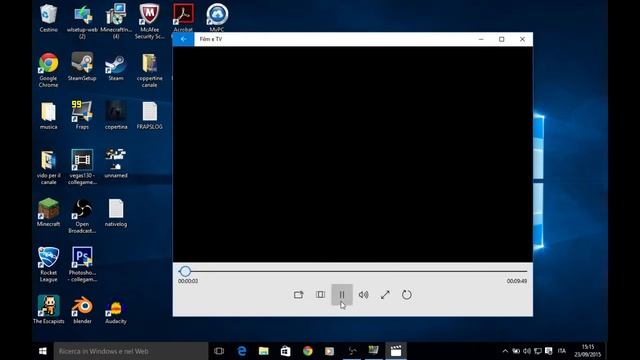Open the system tray volume icon
Viewport: 640px width, 360px height.
pos(527,351)
